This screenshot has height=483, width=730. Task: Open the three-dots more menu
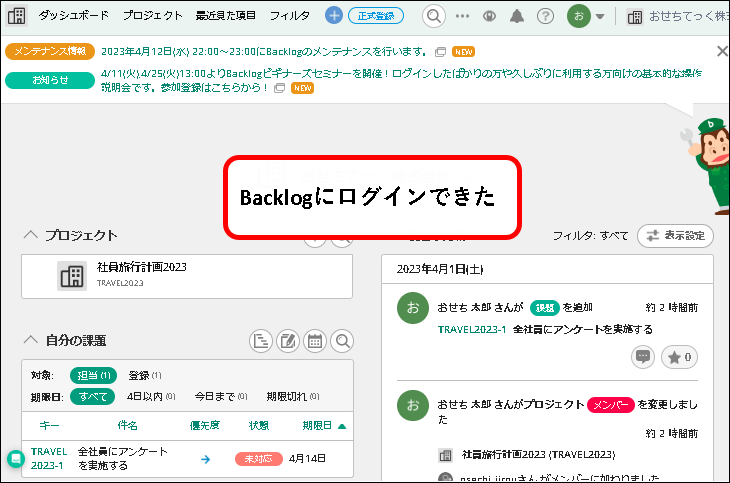click(462, 16)
